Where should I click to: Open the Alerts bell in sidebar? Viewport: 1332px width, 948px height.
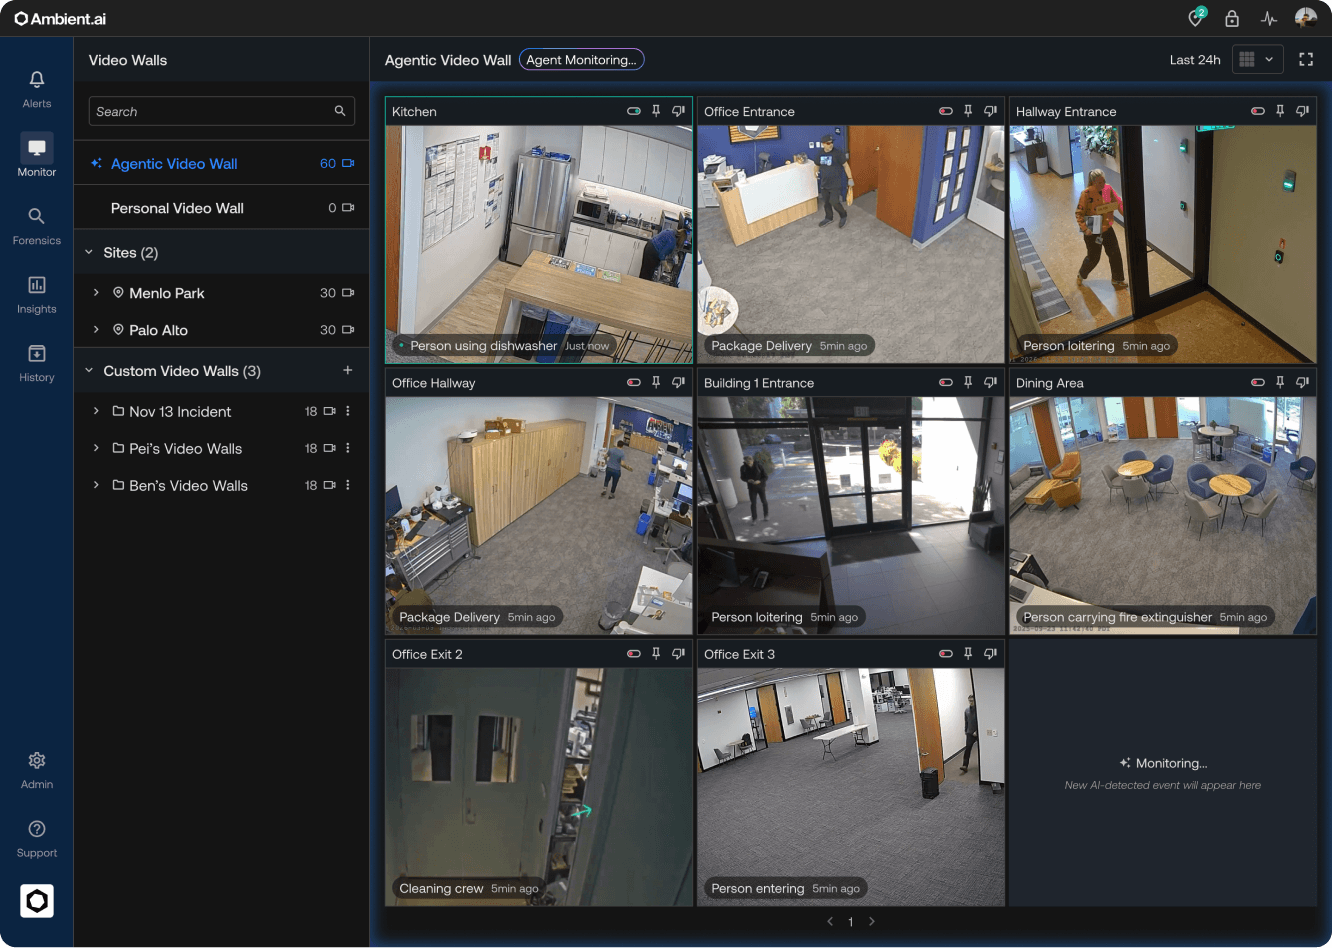[37, 80]
